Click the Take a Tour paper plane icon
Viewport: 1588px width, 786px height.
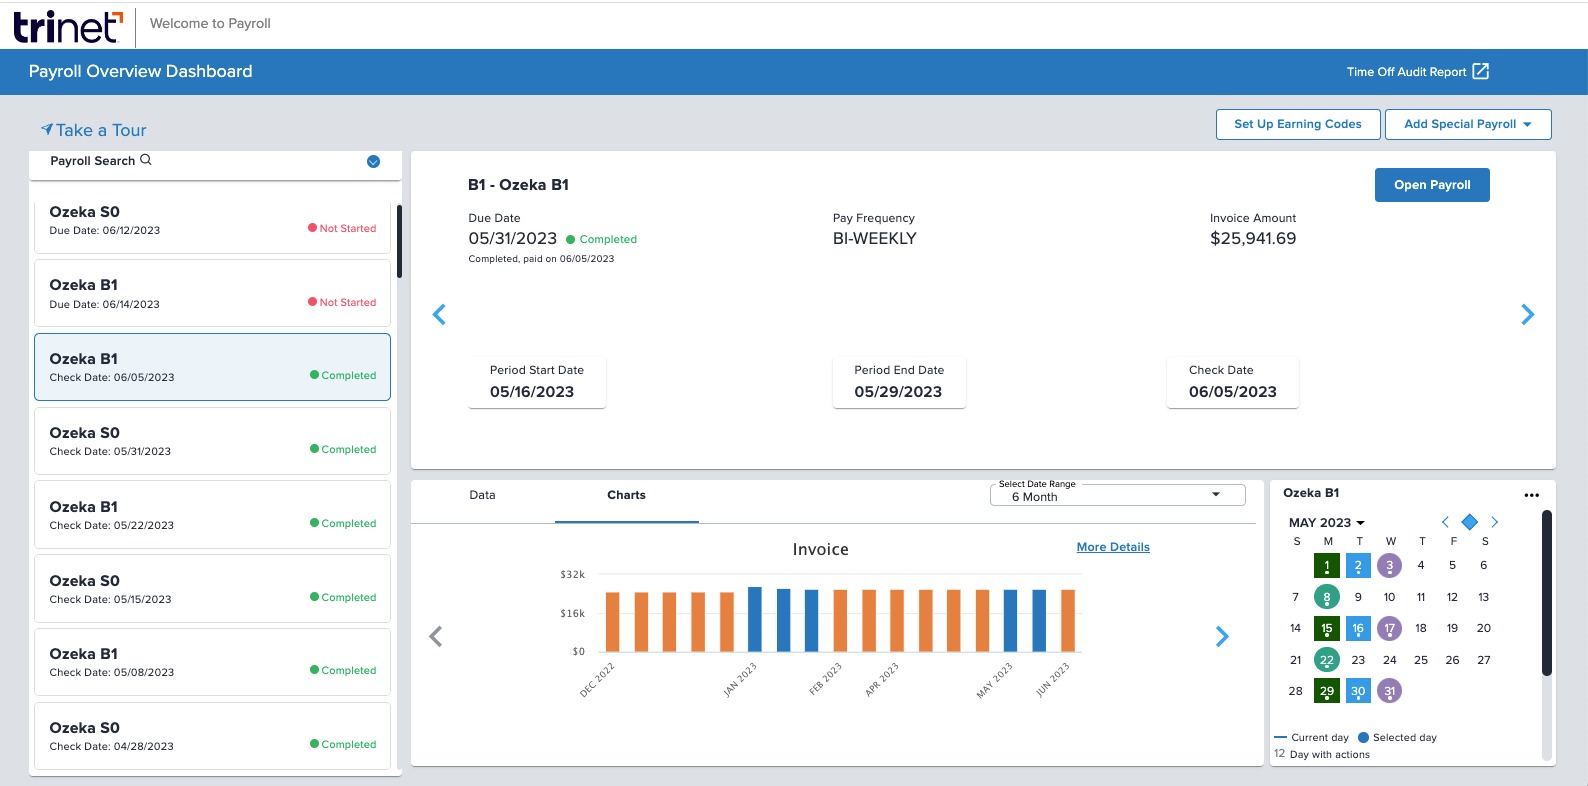pos(47,129)
